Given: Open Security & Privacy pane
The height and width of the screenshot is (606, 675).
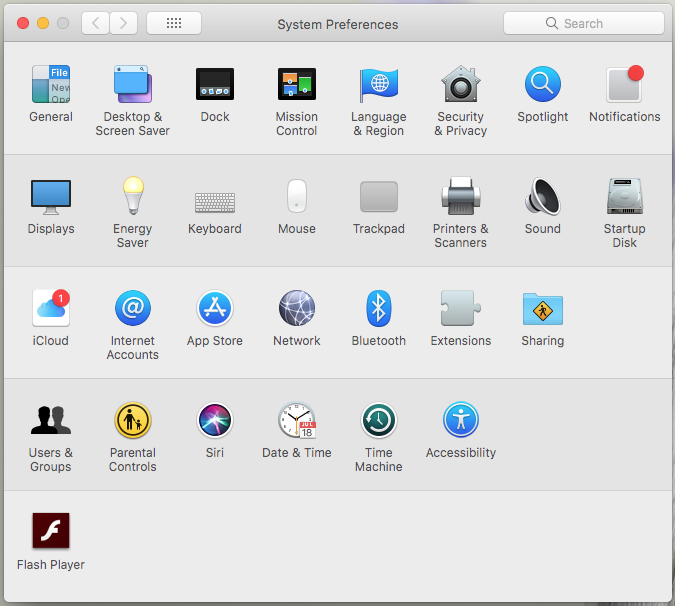Looking at the screenshot, I should pos(461,84).
